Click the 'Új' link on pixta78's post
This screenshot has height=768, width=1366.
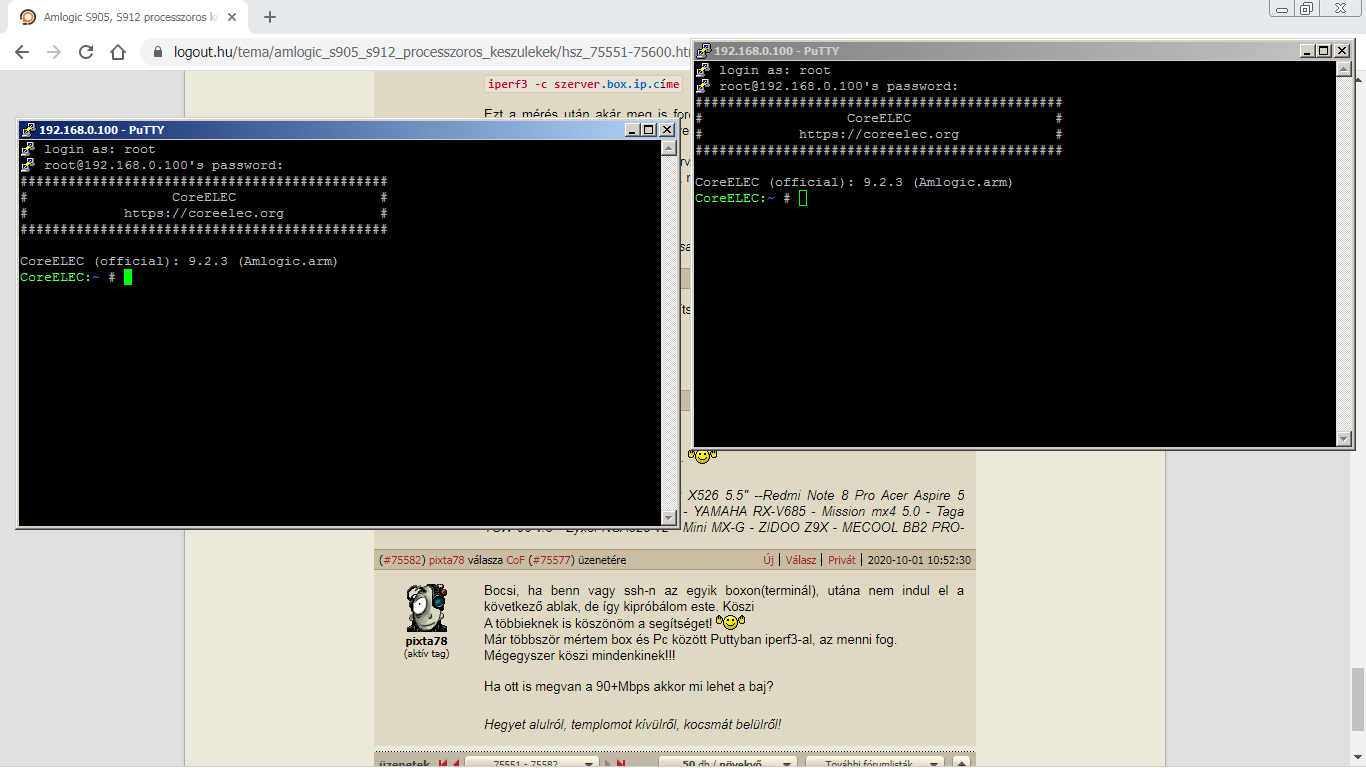coord(769,560)
